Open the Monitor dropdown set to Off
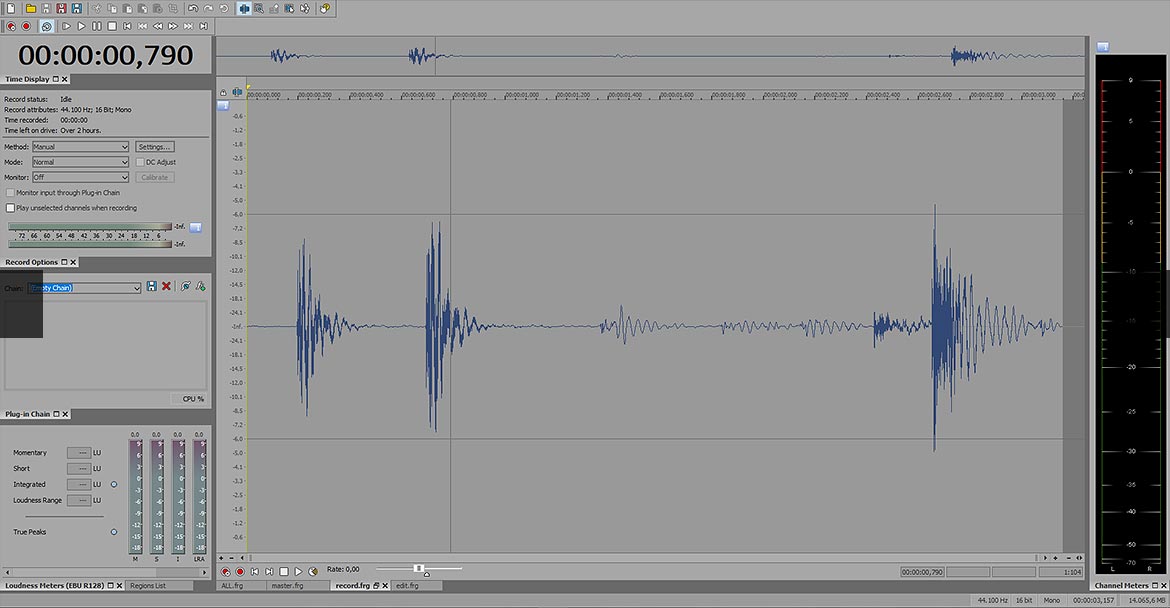This screenshot has width=1170, height=608. pos(80,177)
